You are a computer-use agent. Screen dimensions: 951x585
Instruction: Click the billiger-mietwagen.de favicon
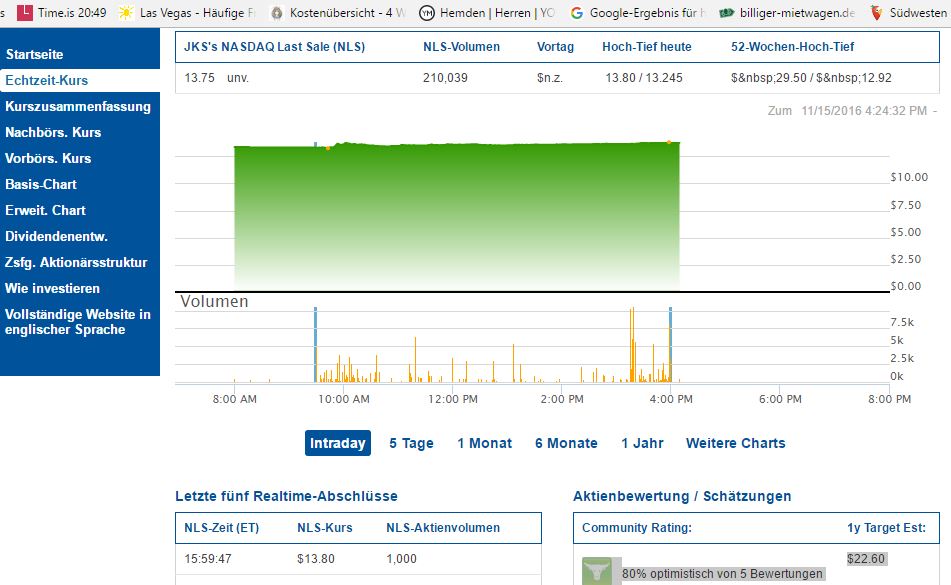tap(727, 13)
